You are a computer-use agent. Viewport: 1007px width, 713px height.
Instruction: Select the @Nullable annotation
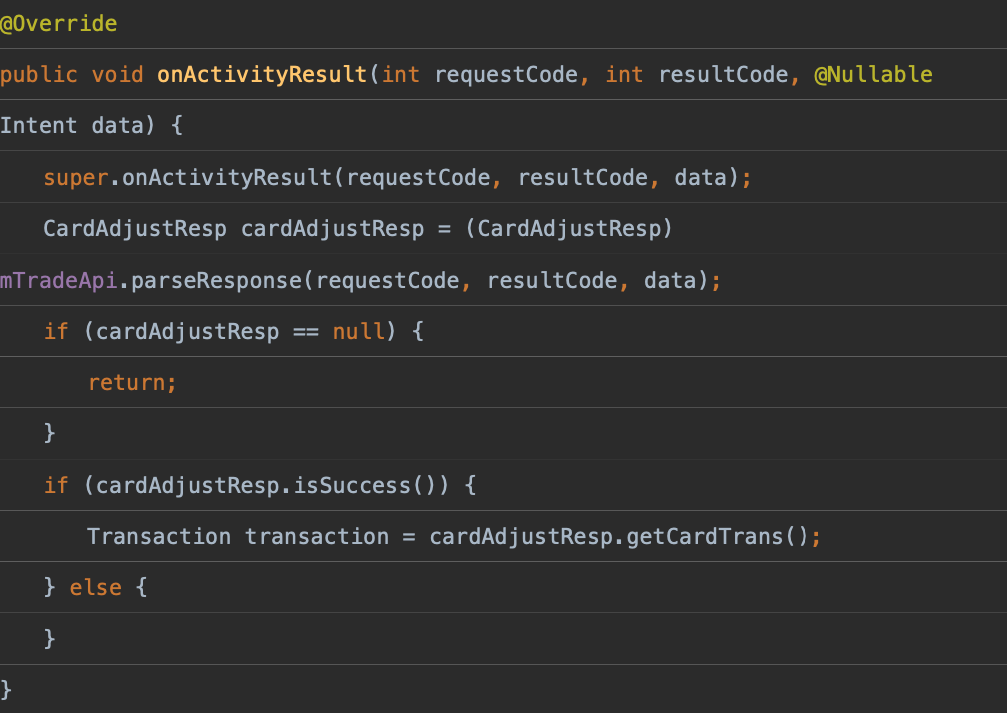(873, 75)
